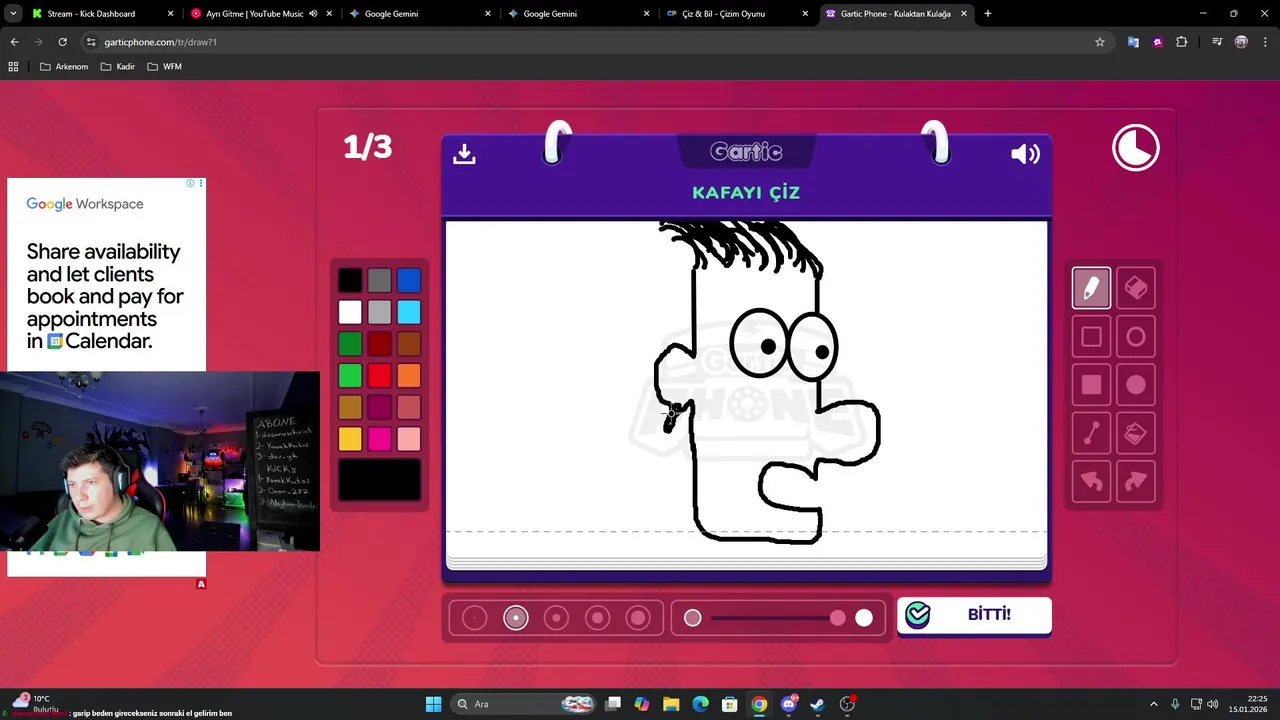Pick the hot pink color swatch
The height and width of the screenshot is (720, 1280).
coord(379,439)
